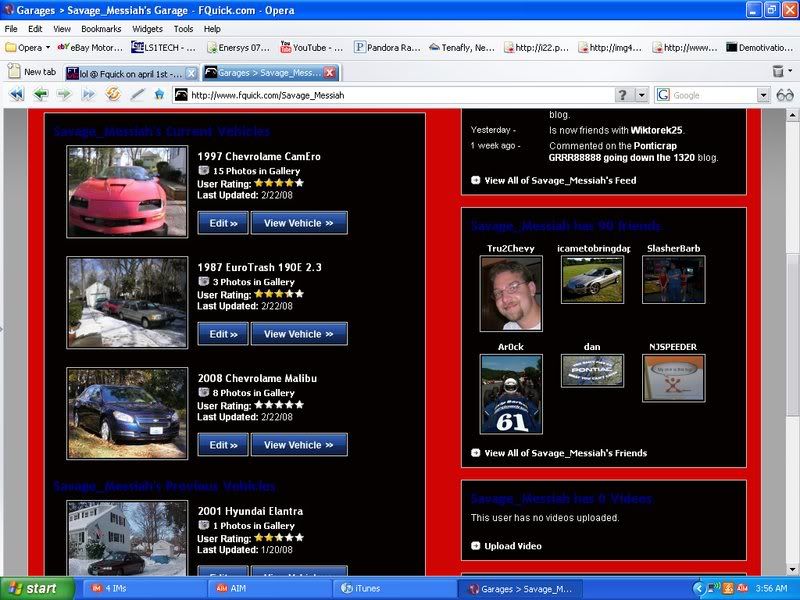Open the Edit menu
Viewport: 800px width, 600px height.
point(35,29)
